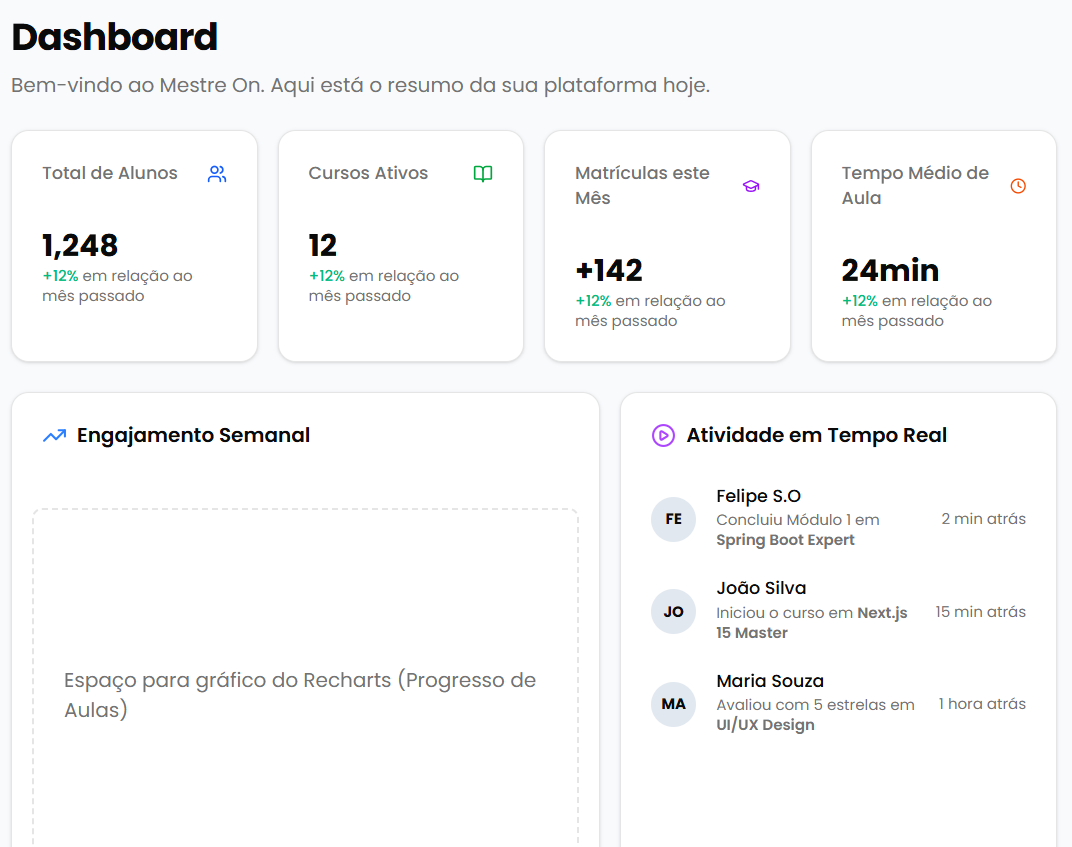Click the trending arrow icon beside Engajamento Semanal
The height and width of the screenshot is (847, 1072).
(x=52, y=435)
